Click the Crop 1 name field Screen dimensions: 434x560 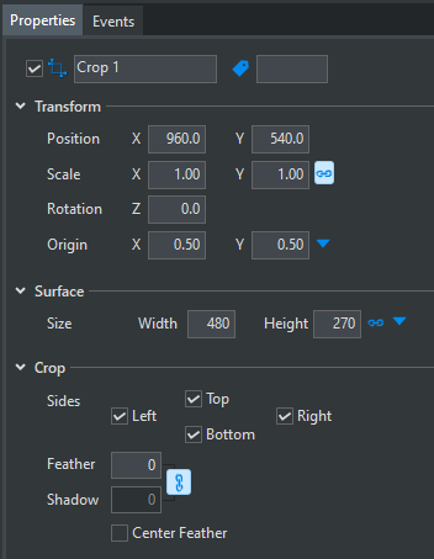coord(145,69)
